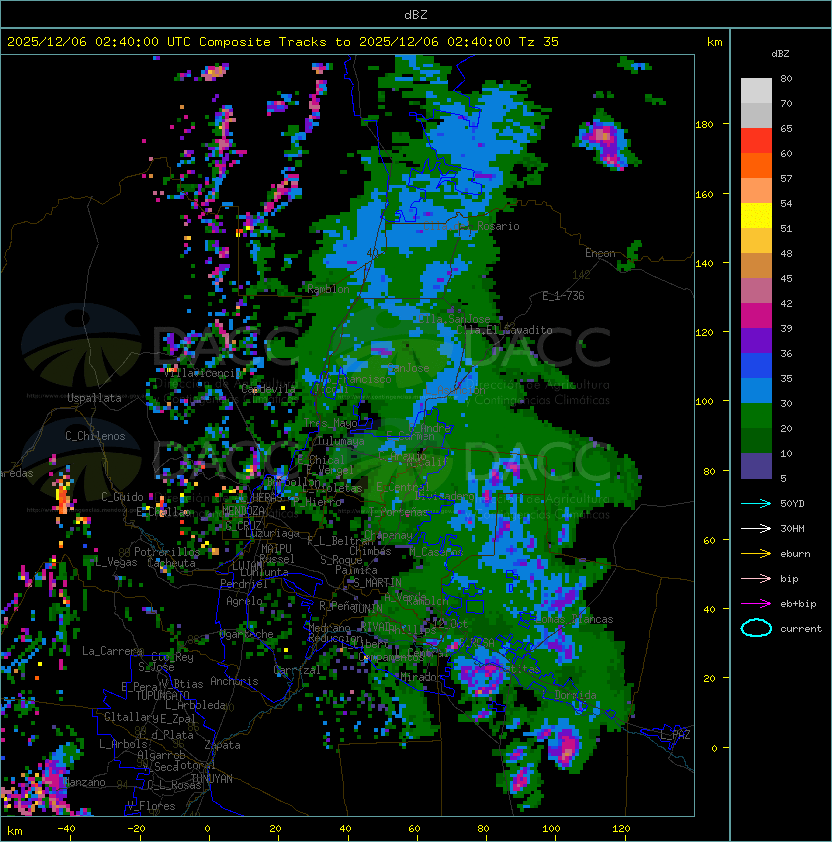Viewport: 832px width, 842px height.
Task: Click the E_1-736 map label
Action: point(563,296)
